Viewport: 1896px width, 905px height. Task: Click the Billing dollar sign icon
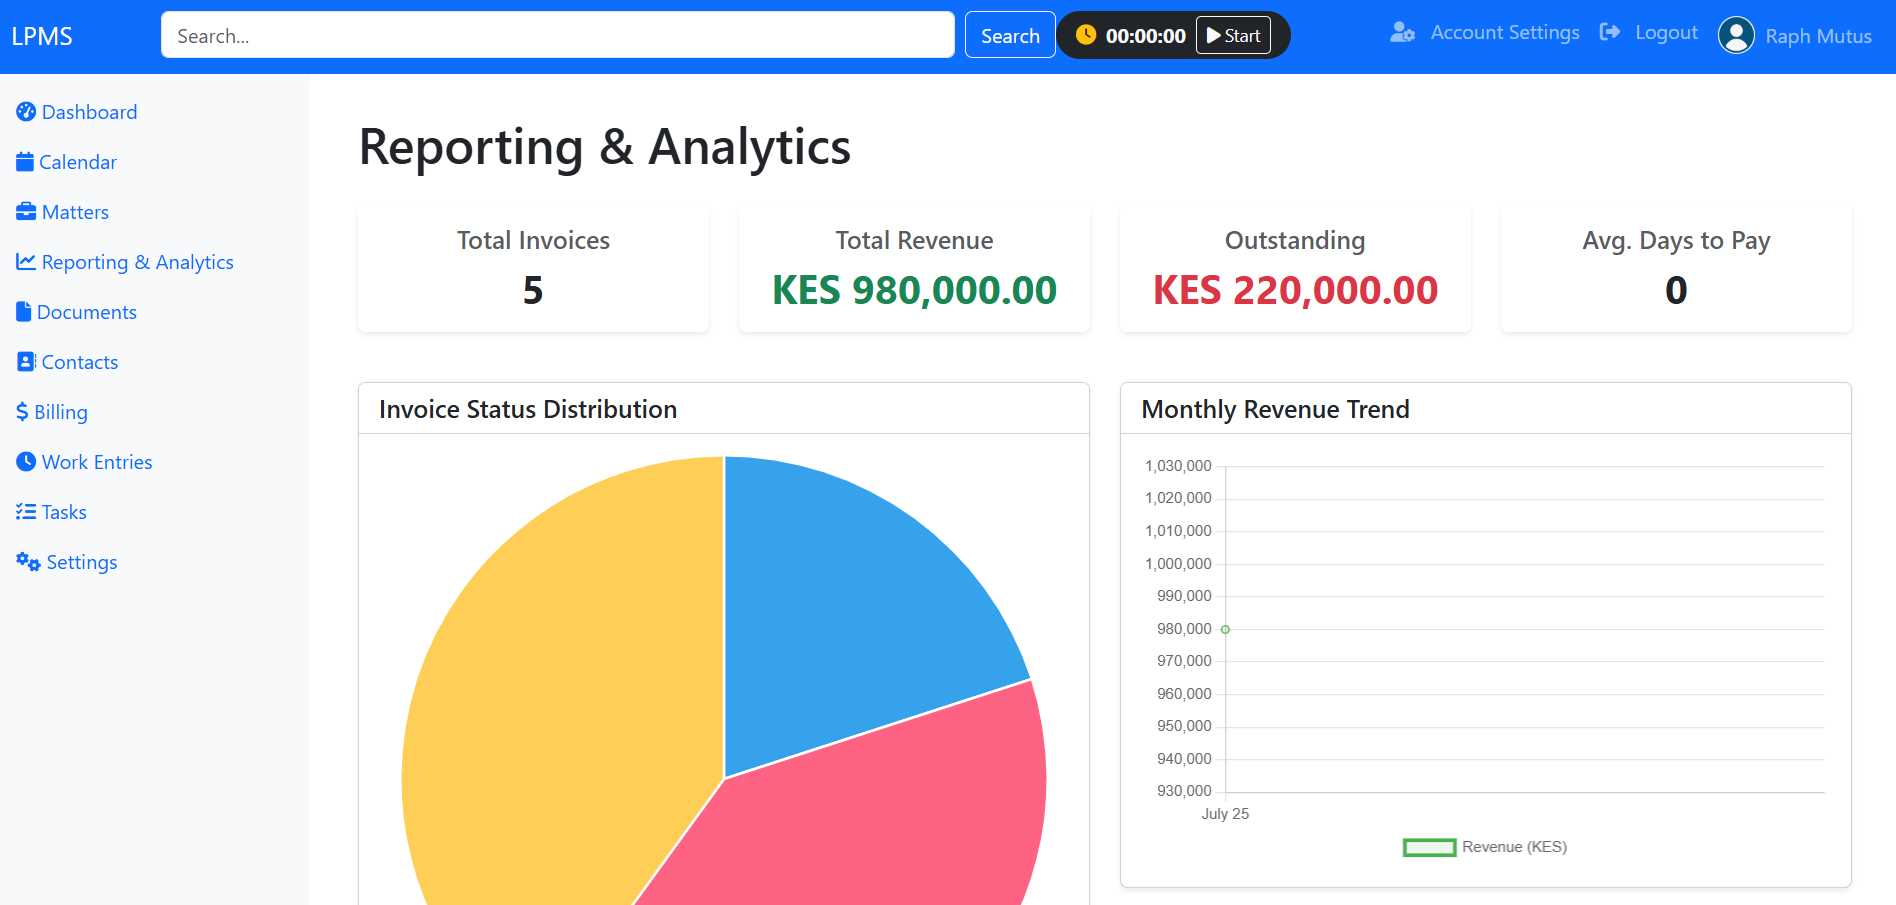pos(22,412)
